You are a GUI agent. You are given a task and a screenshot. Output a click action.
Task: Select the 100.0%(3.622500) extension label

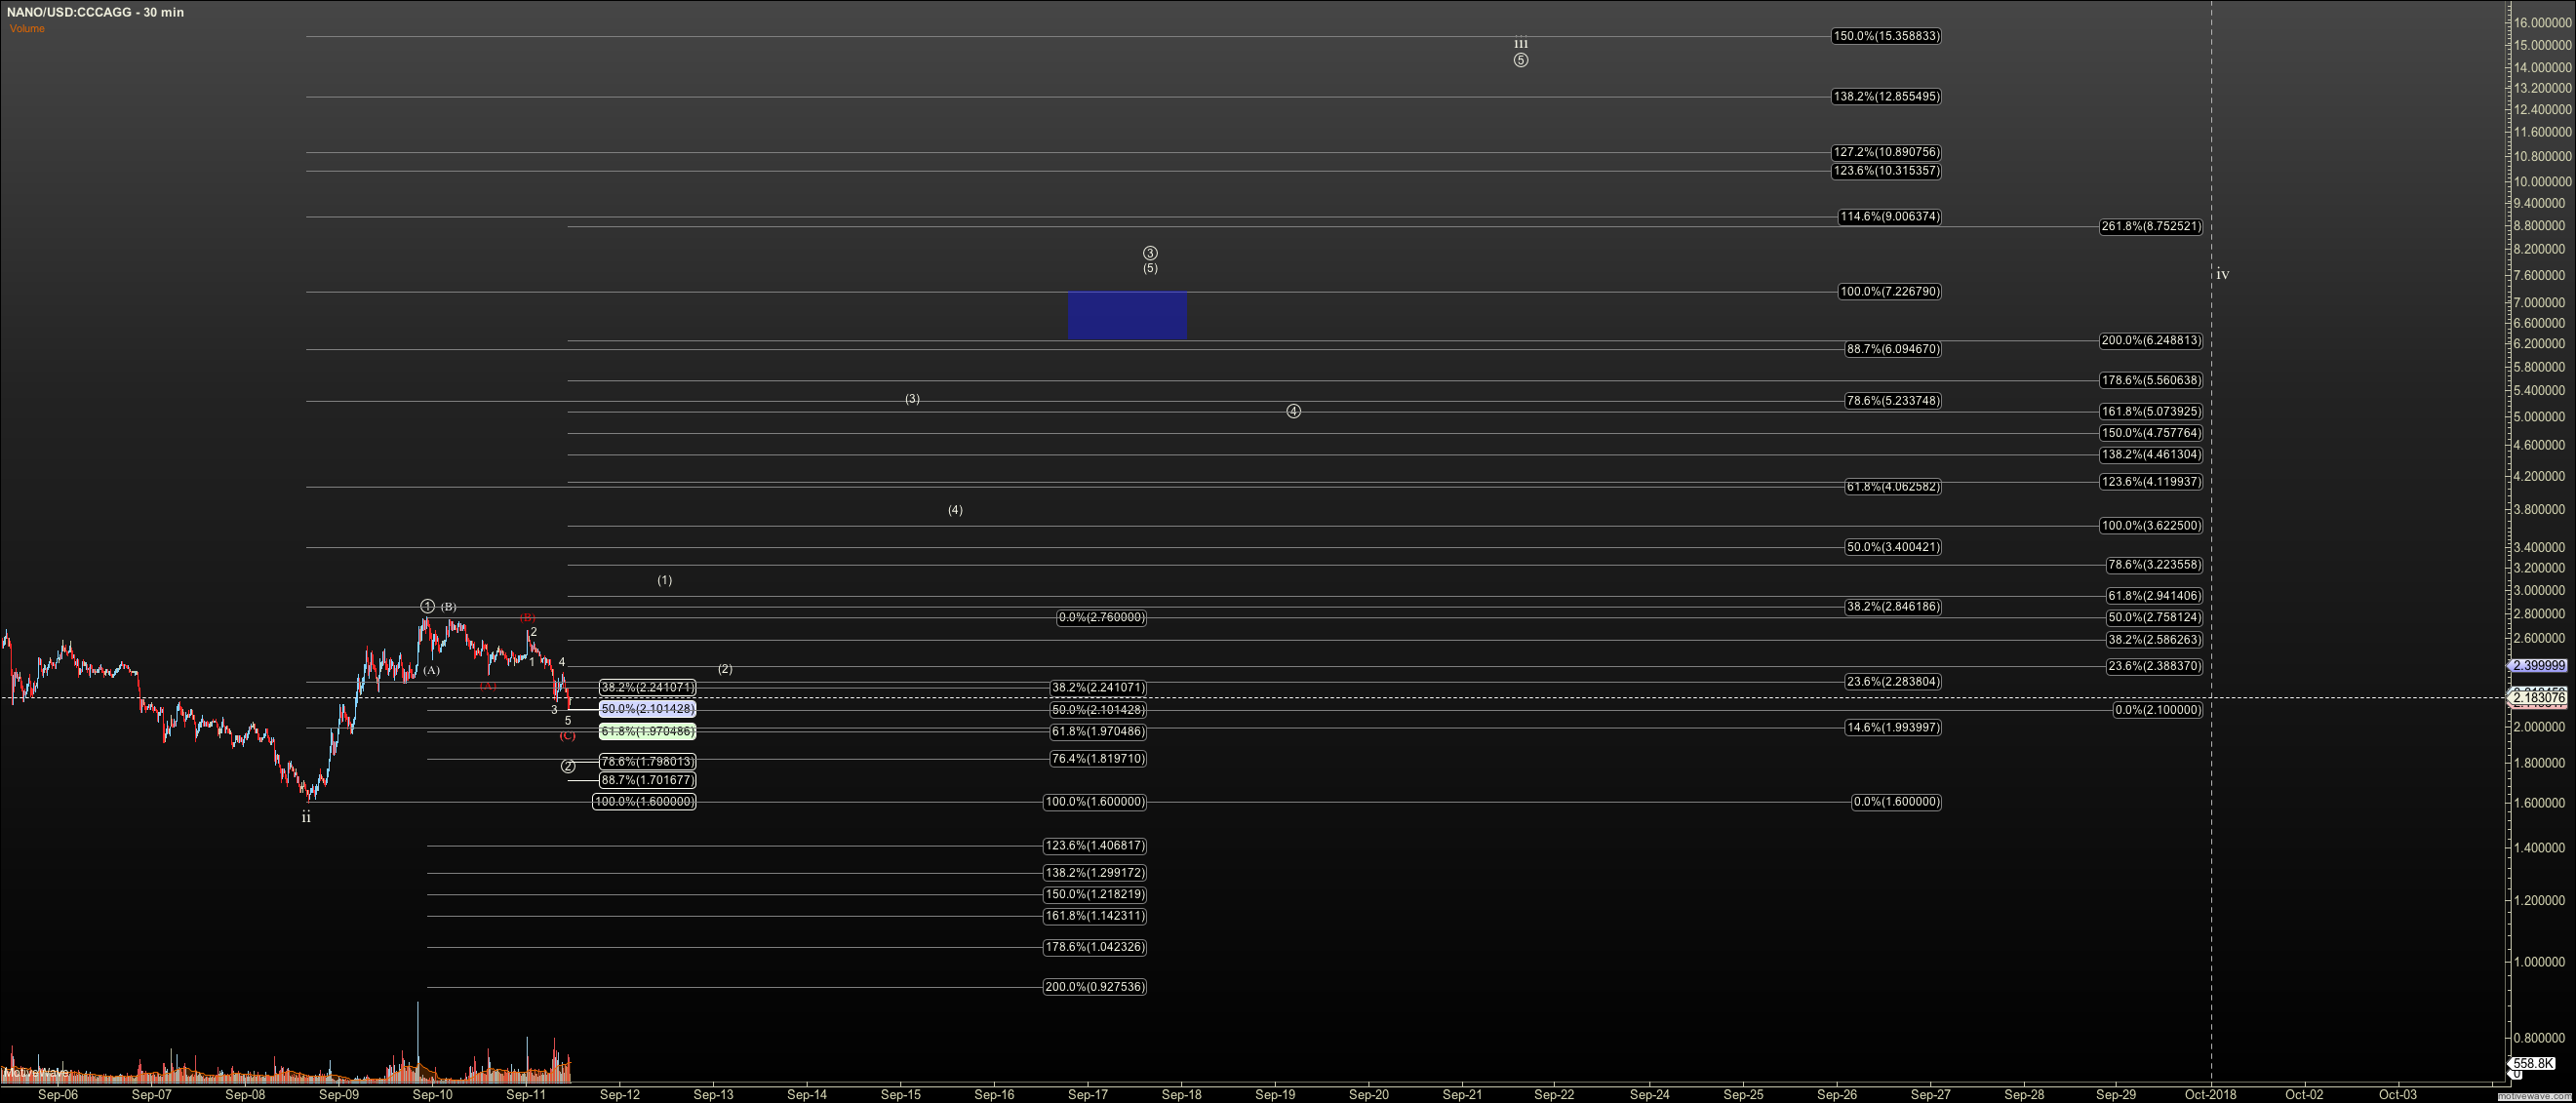[2151, 526]
